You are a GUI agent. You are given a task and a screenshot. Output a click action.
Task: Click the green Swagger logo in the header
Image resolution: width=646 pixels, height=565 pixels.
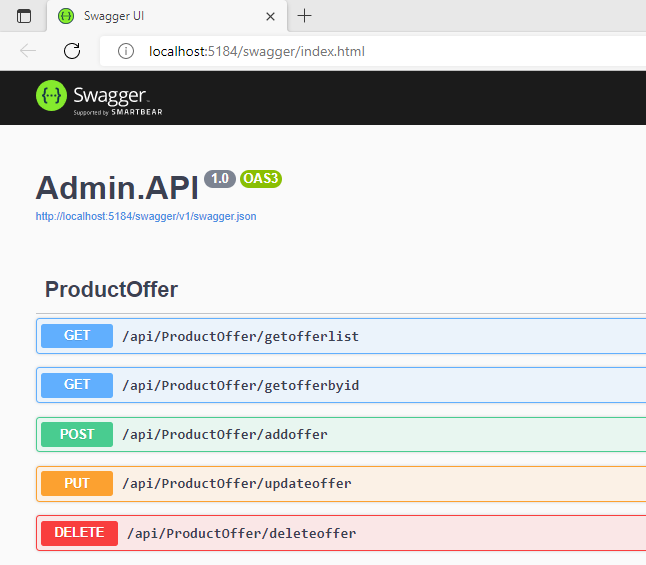(x=51, y=96)
